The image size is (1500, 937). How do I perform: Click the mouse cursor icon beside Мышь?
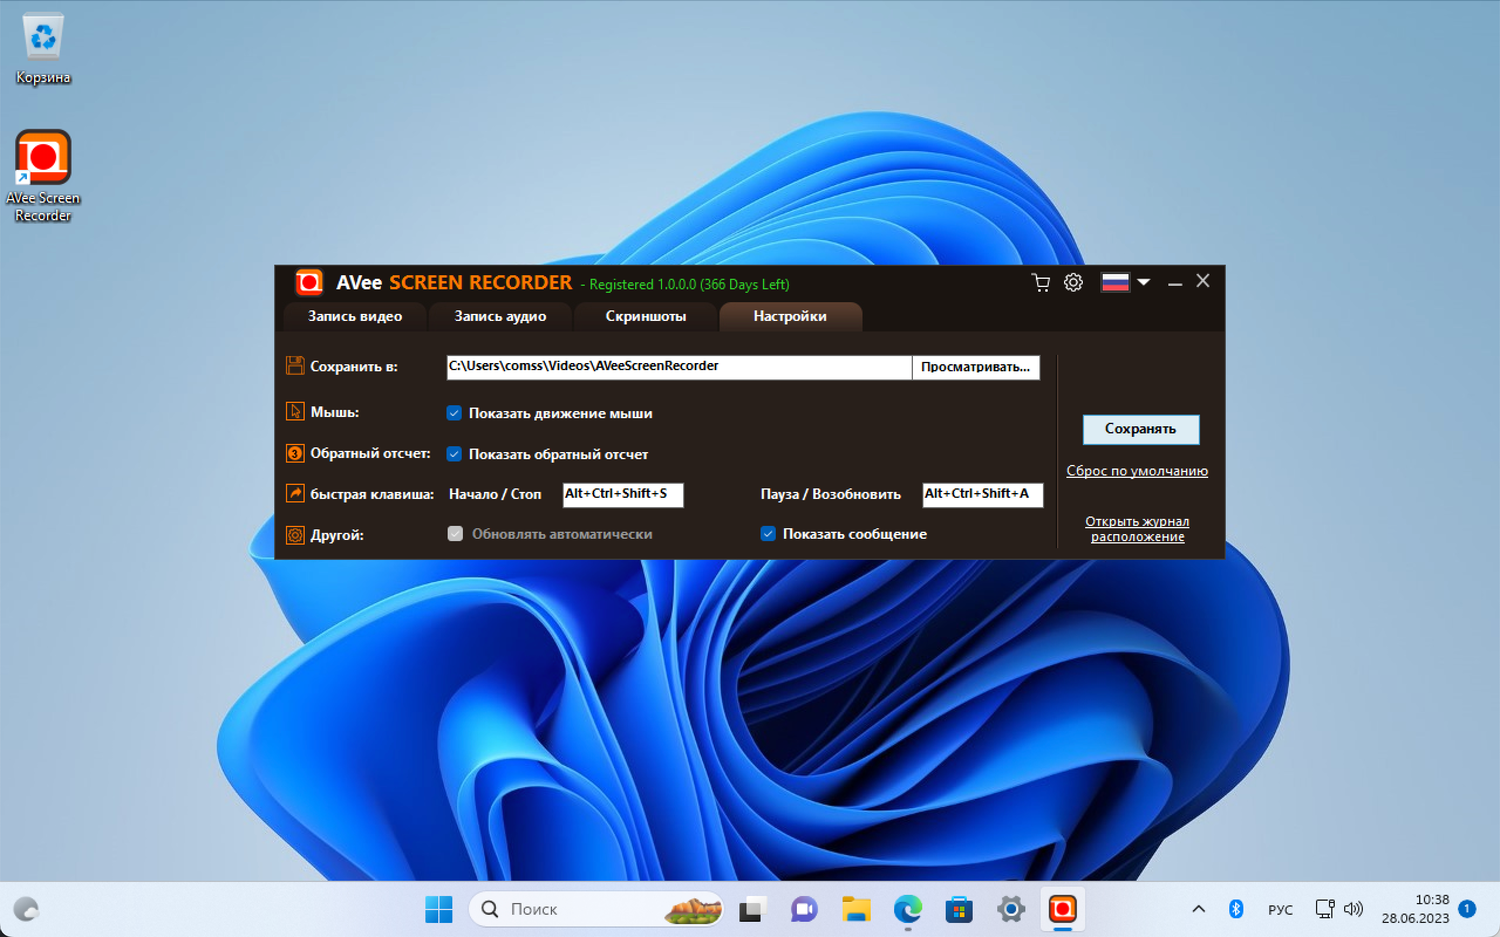(x=295, y=412)
